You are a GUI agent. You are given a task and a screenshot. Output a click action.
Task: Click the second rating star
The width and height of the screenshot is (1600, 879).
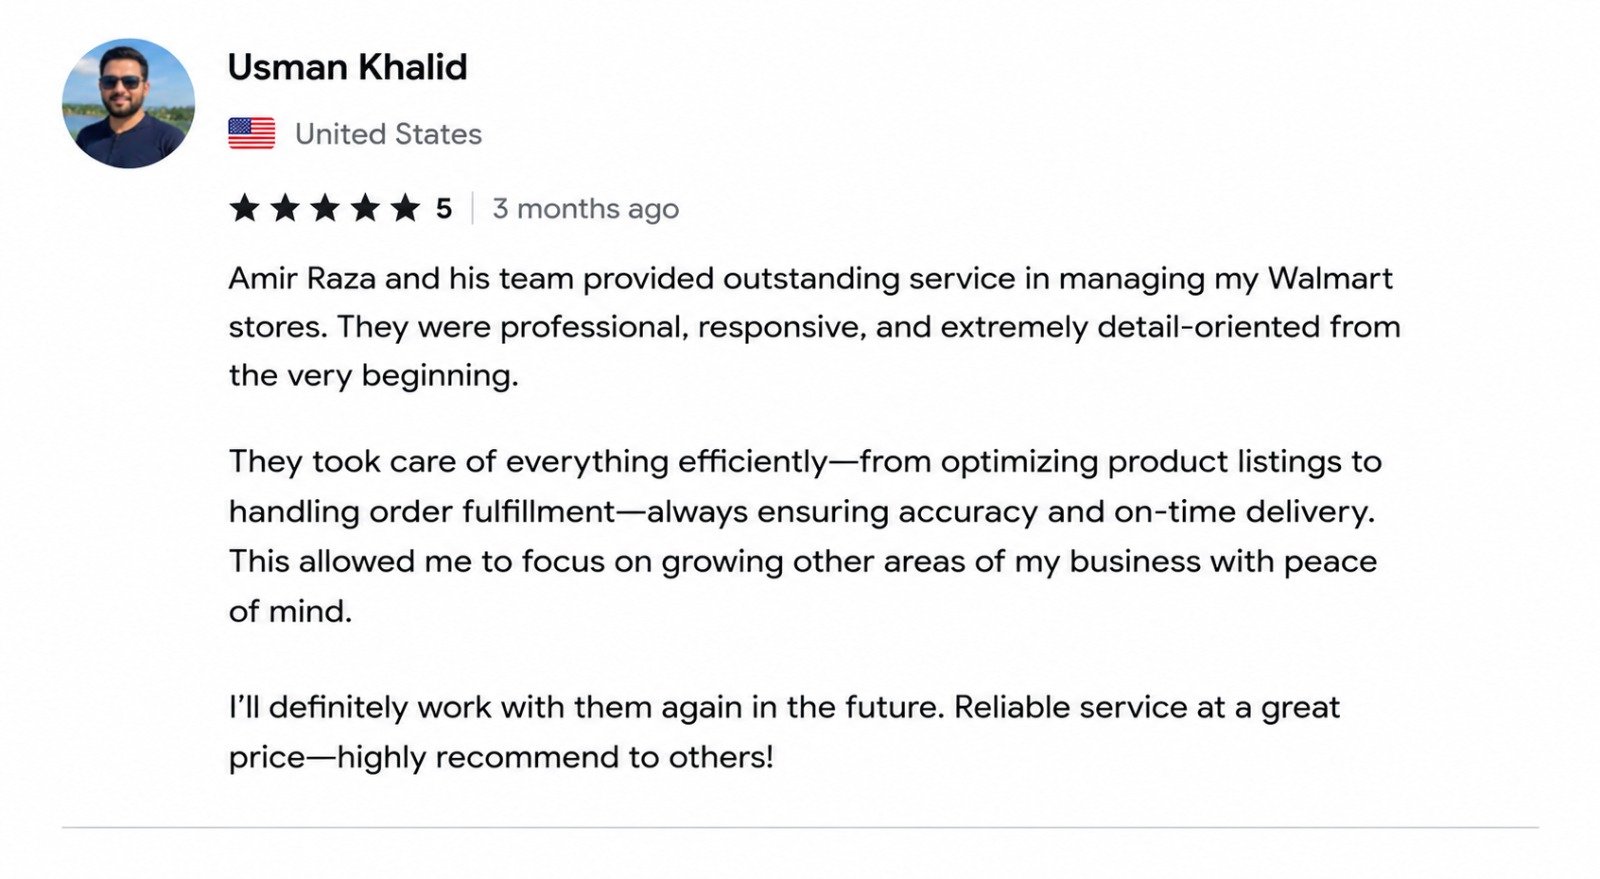[x=285, y=208]
